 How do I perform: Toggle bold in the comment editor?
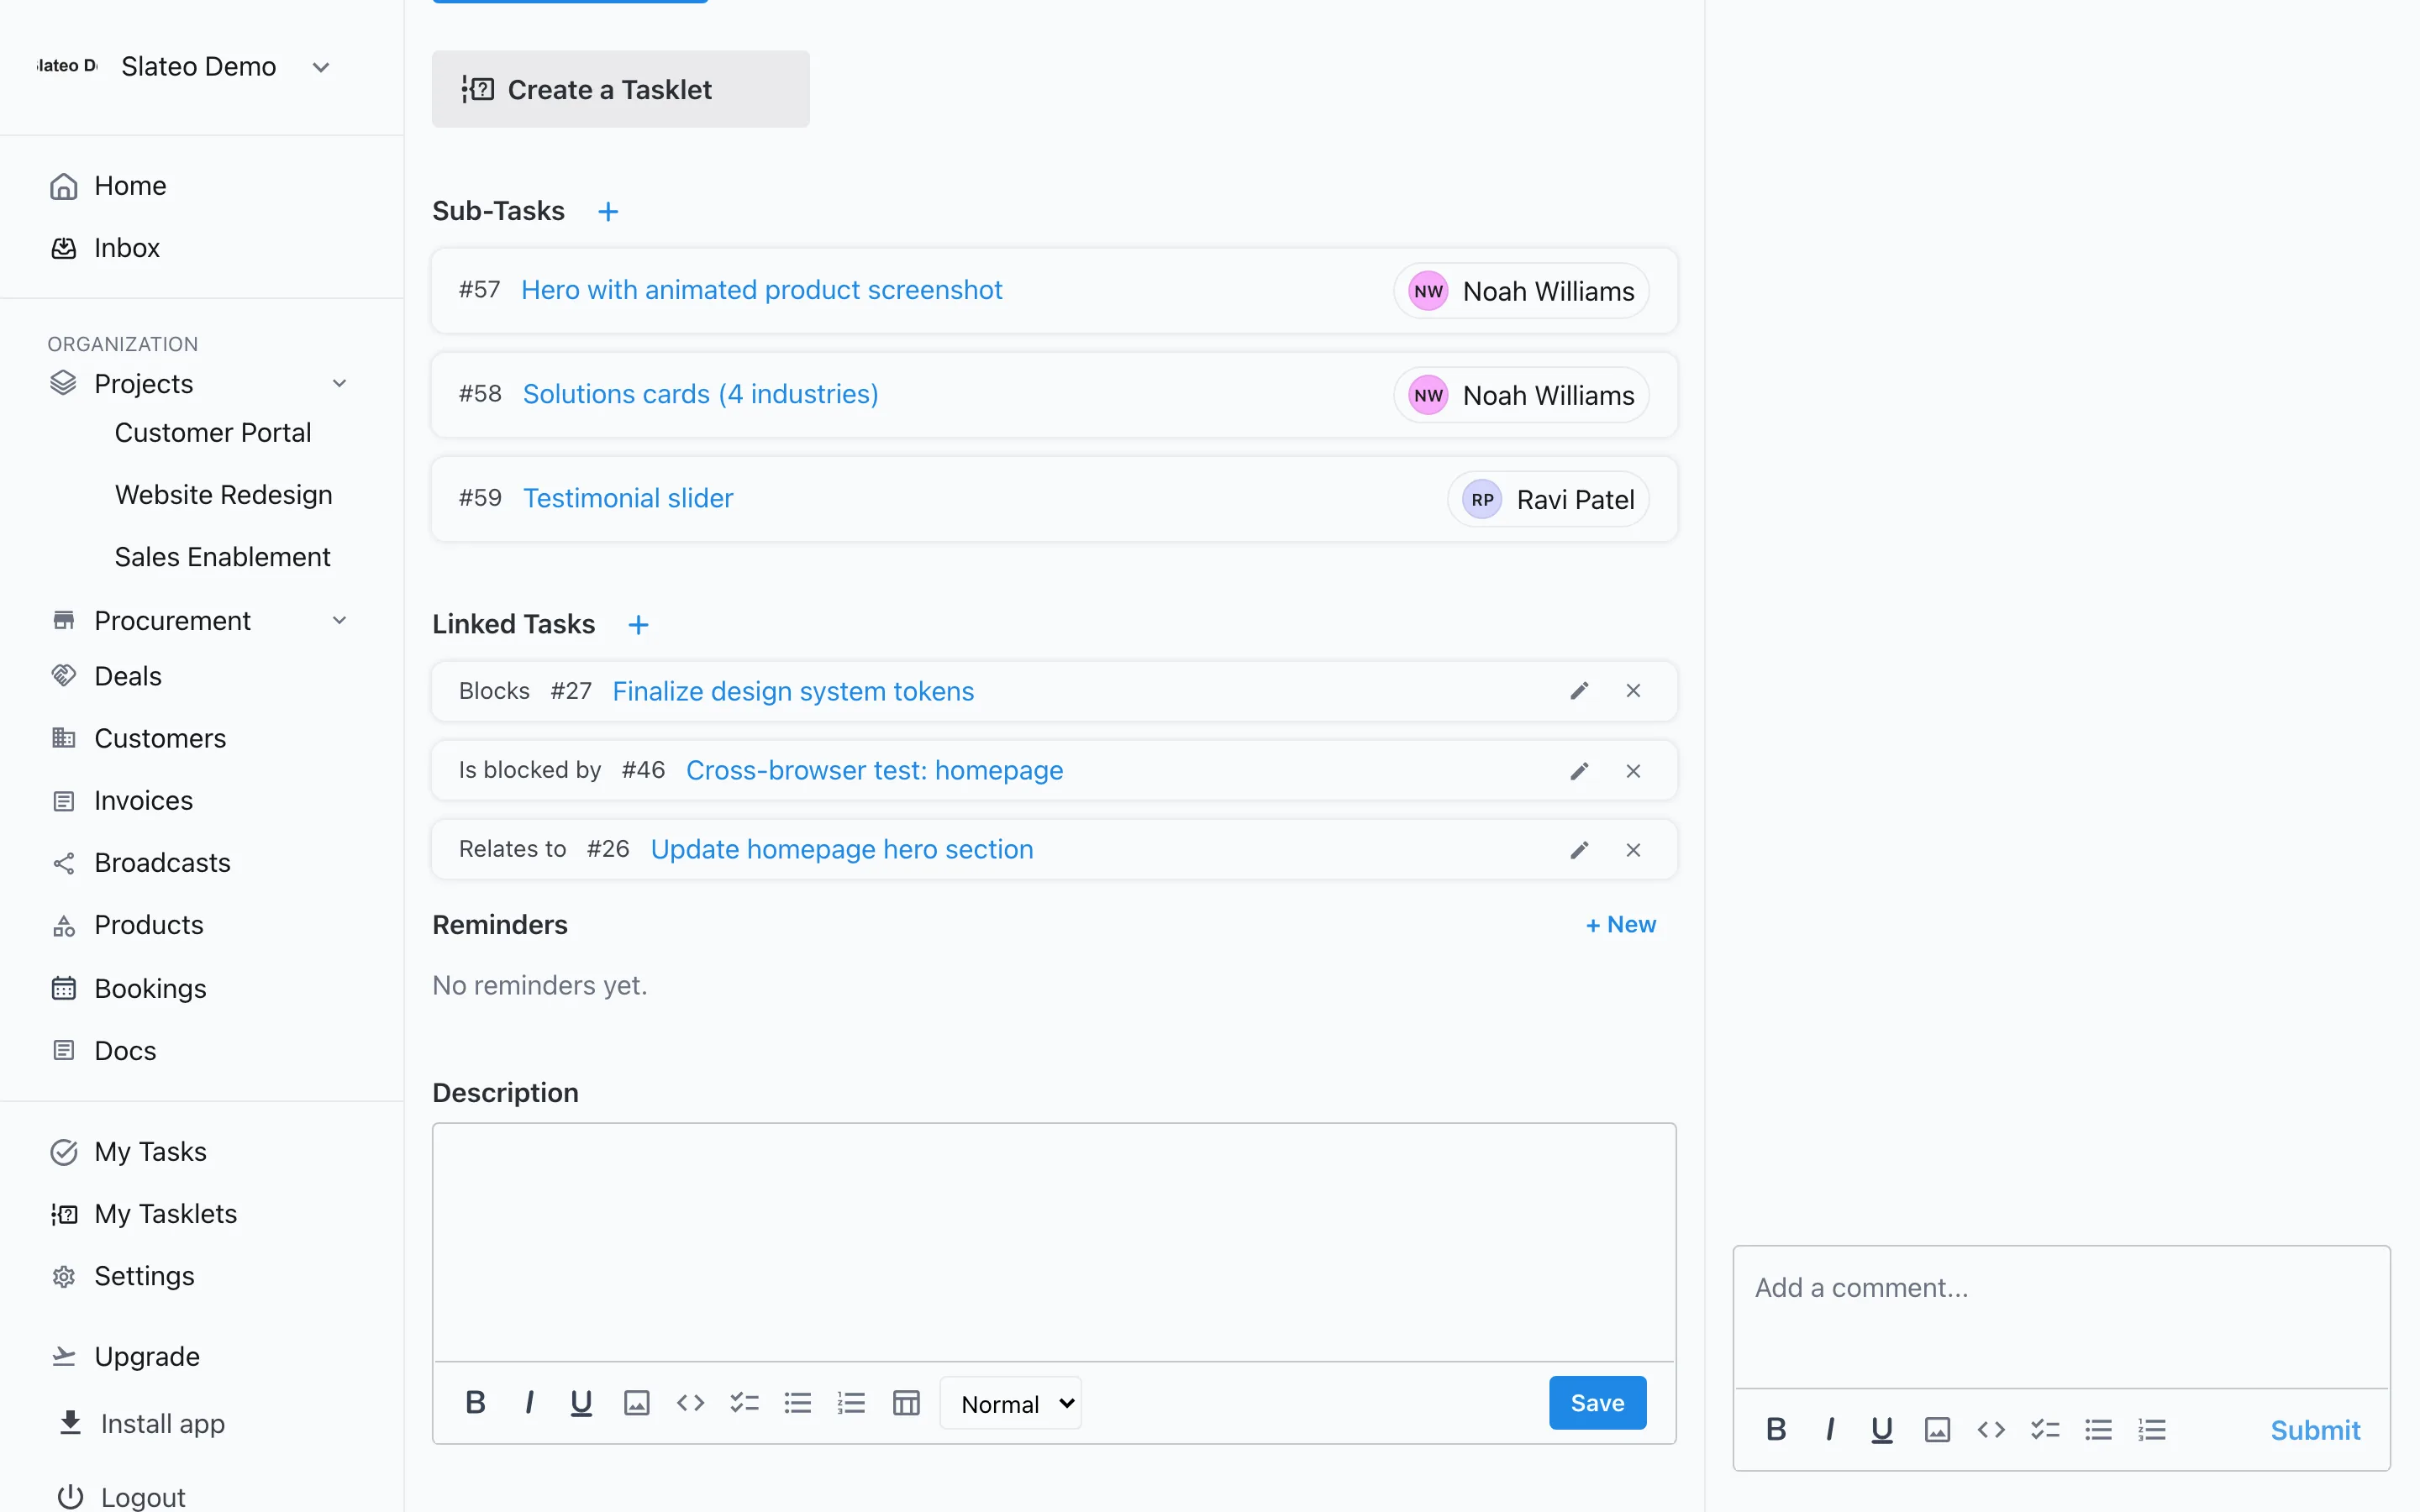(x=1776, y=1430)
